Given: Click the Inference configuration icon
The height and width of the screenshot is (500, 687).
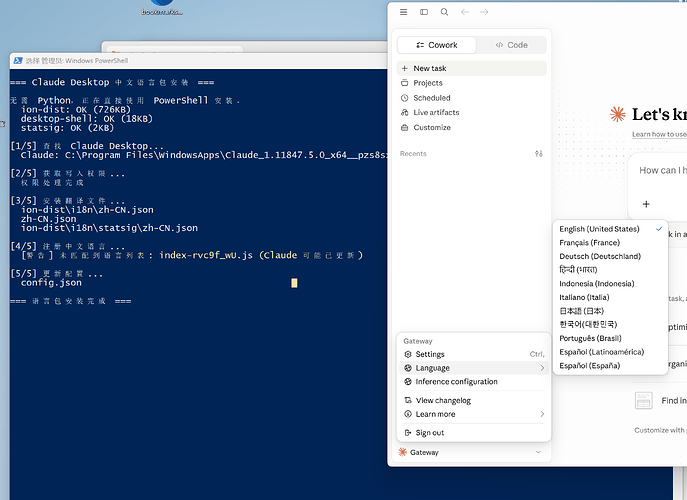Looking at the screenshot, I should pyautogui.click(x=408, y=382).
